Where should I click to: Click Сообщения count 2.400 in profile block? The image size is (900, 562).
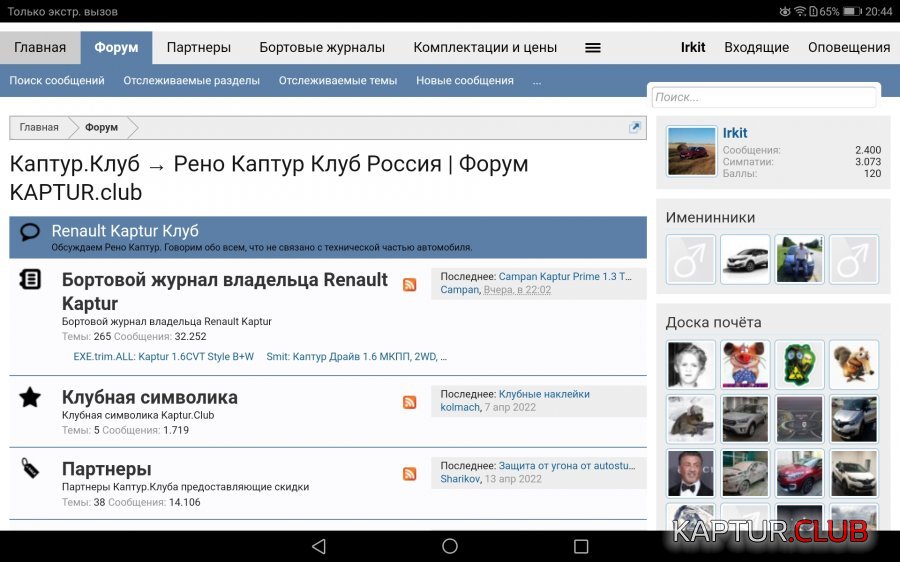[x=868, y=150]
